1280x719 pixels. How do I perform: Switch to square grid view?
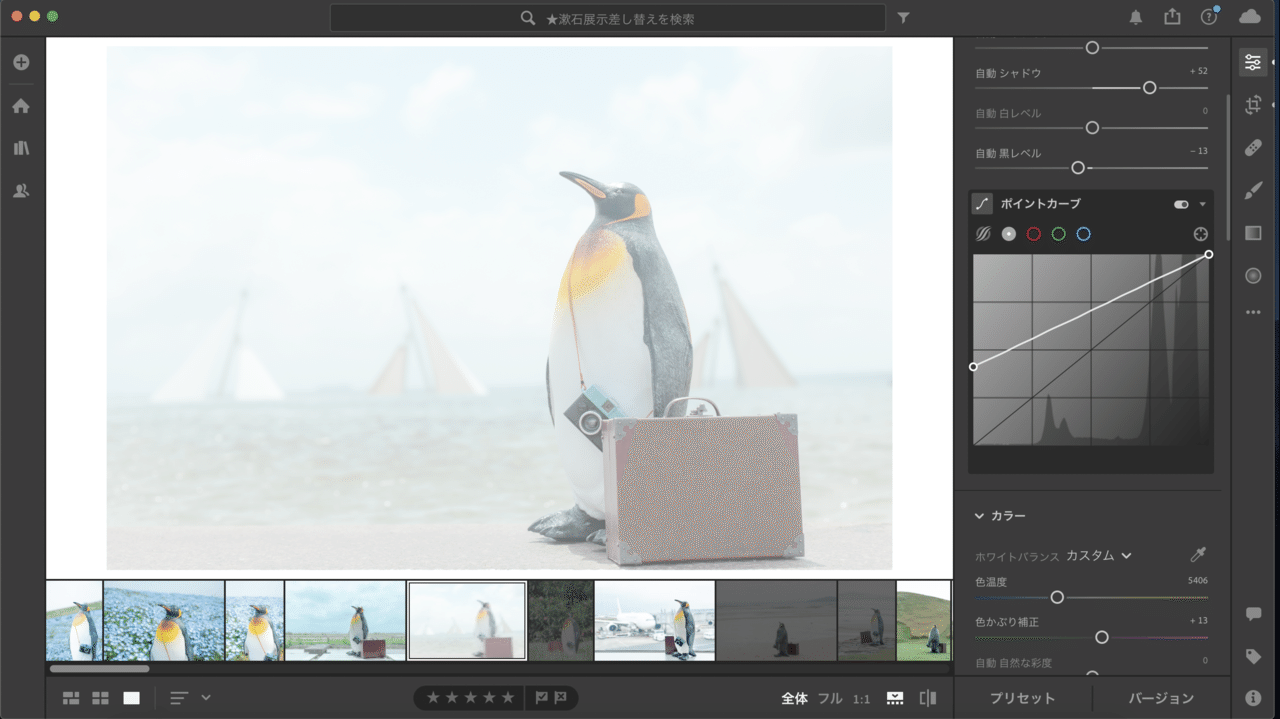(x=101, y=698)
